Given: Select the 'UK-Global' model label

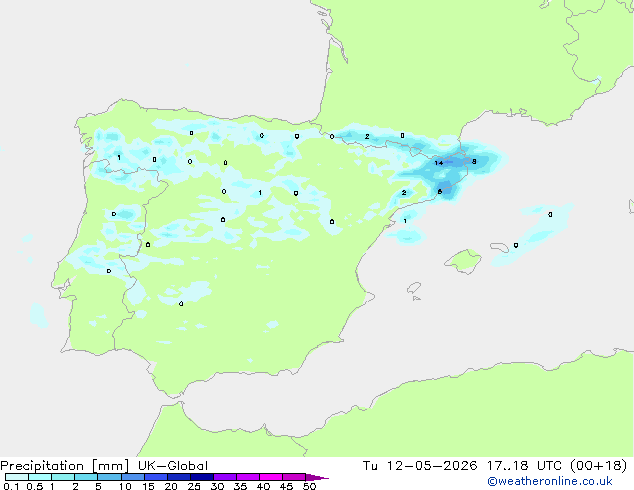Looking at the screenshot, I should (173, 466).
